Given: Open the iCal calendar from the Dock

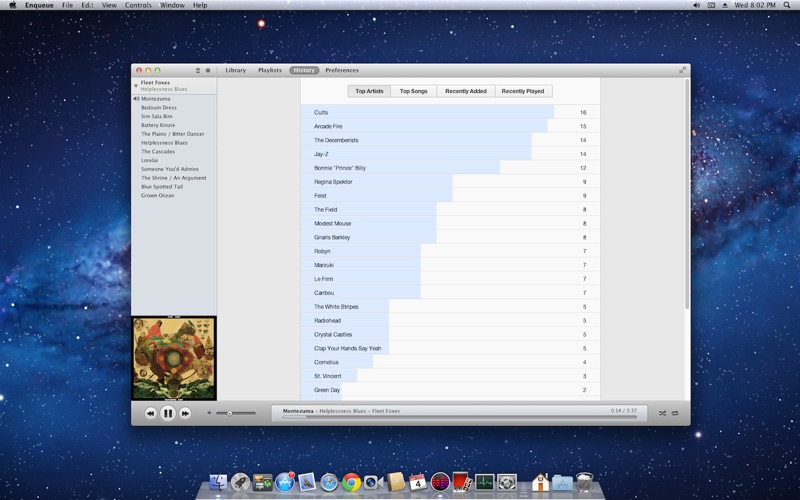Looking at the screenshot, I should [418, 482].
